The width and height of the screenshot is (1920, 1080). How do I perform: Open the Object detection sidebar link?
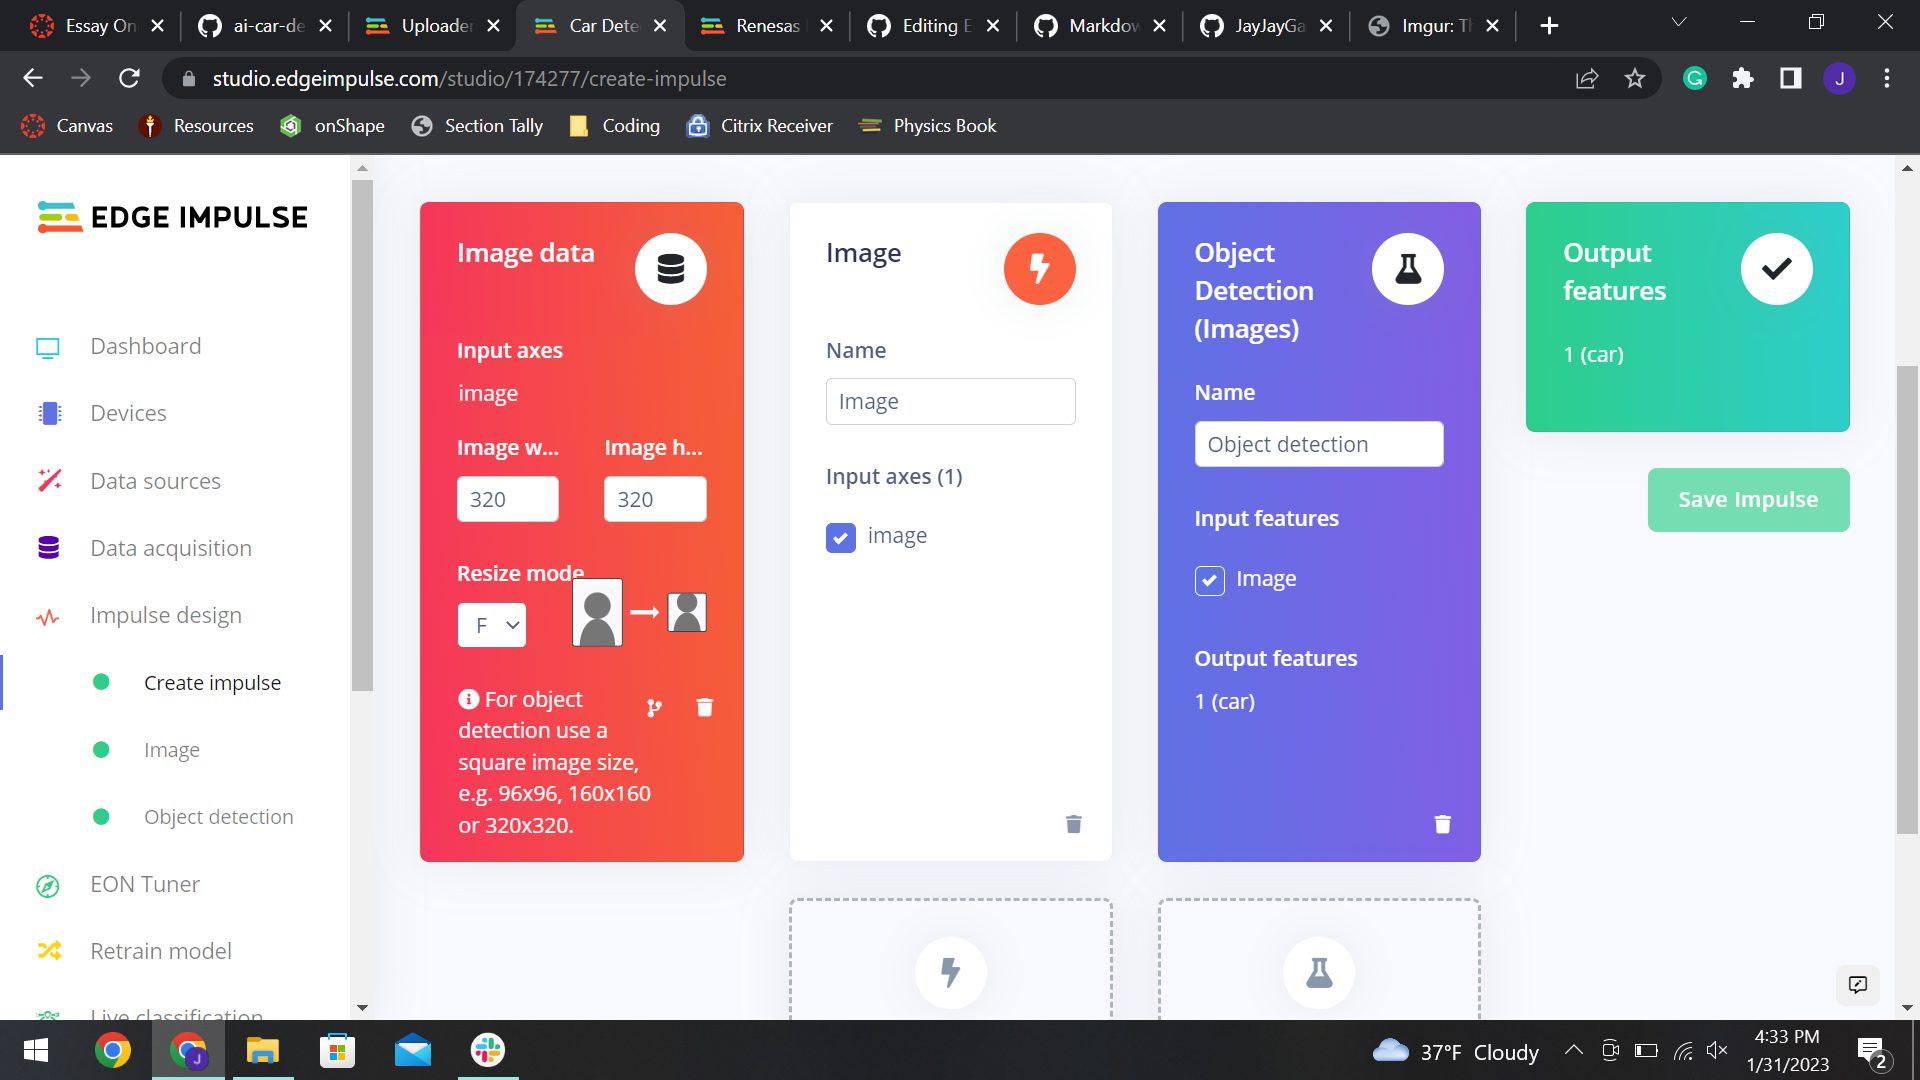(218, 817)
